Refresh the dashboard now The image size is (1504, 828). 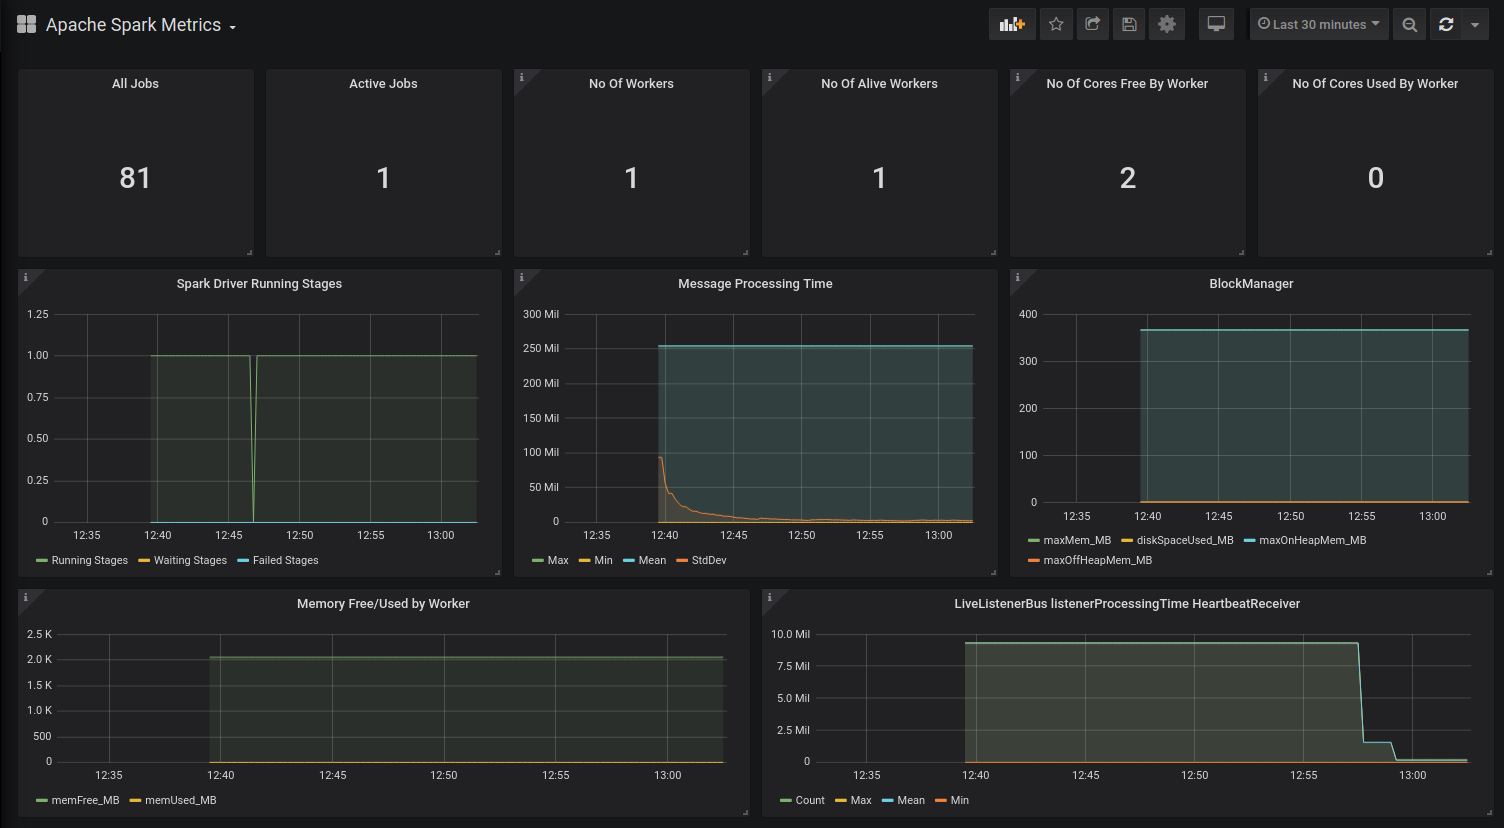1446,24
